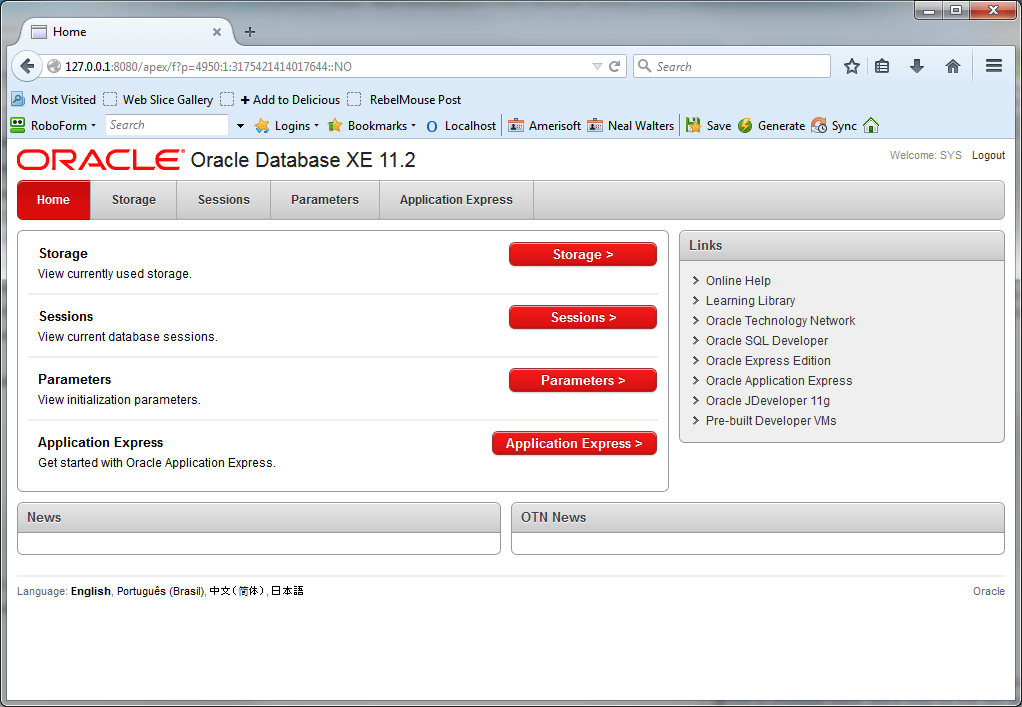Click the red Application Express > button
Image resolution: width=1022 pixels, height=707 pixels.
pos(574,444)
